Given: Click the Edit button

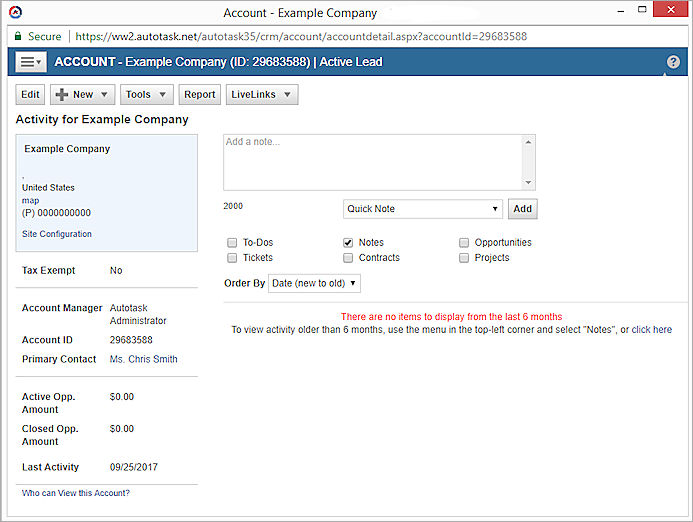Looking at the screenshot, I should (30, 95).
